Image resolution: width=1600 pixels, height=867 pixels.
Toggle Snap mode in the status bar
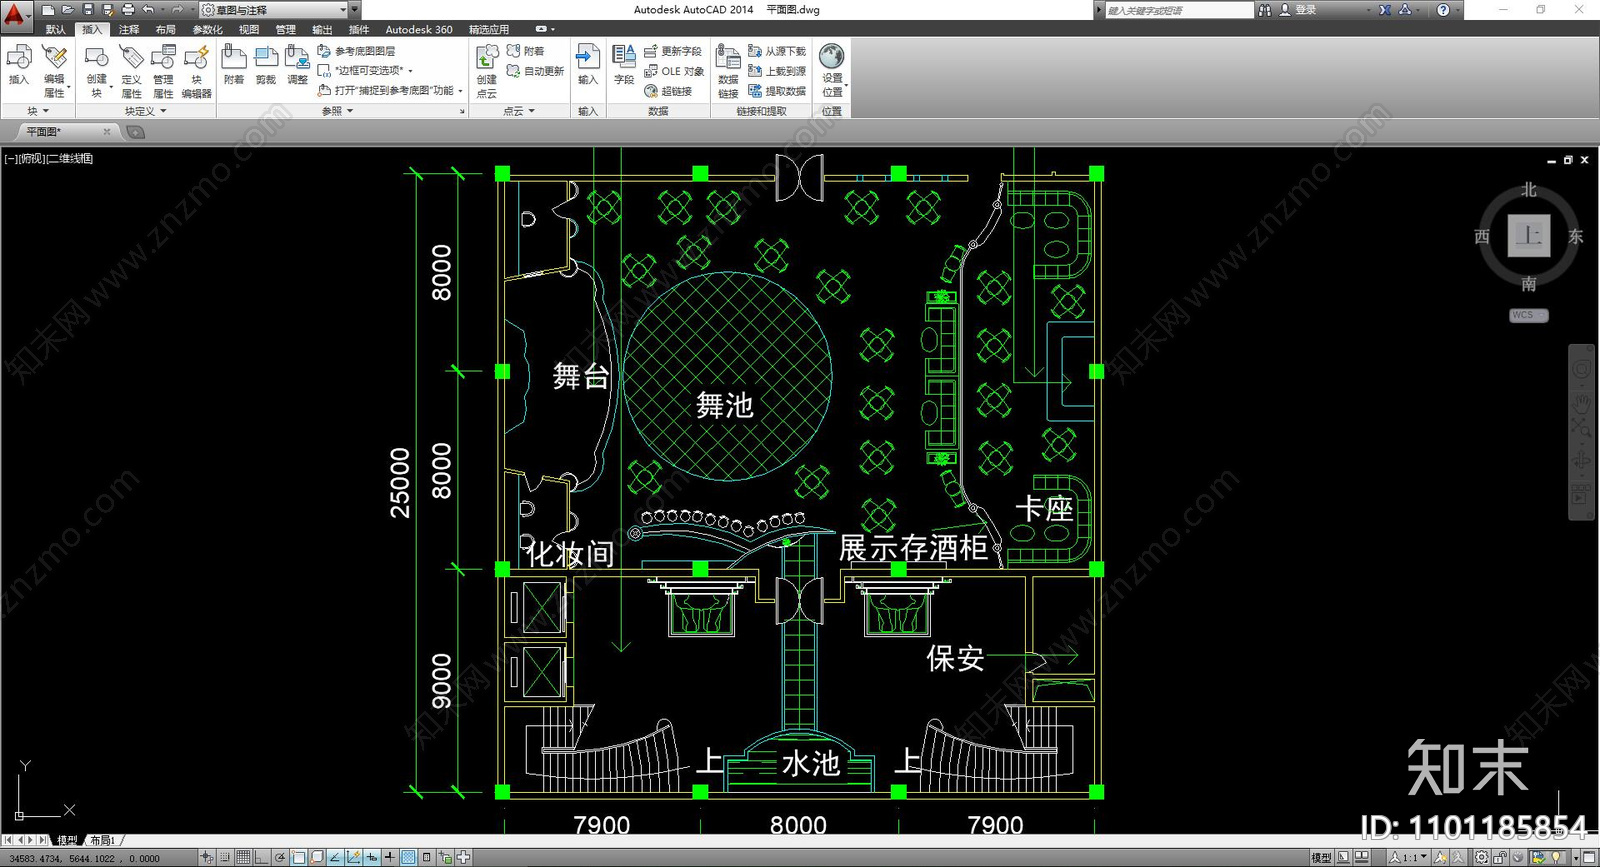pyautogui.click(x=224, y=857)
